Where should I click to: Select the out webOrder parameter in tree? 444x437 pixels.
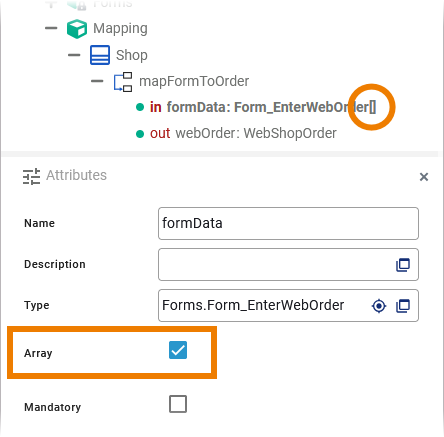click(x=243, y=133)
